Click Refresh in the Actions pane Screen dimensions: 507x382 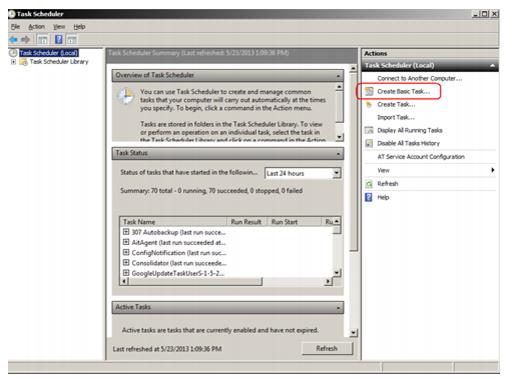coord(387,184)
